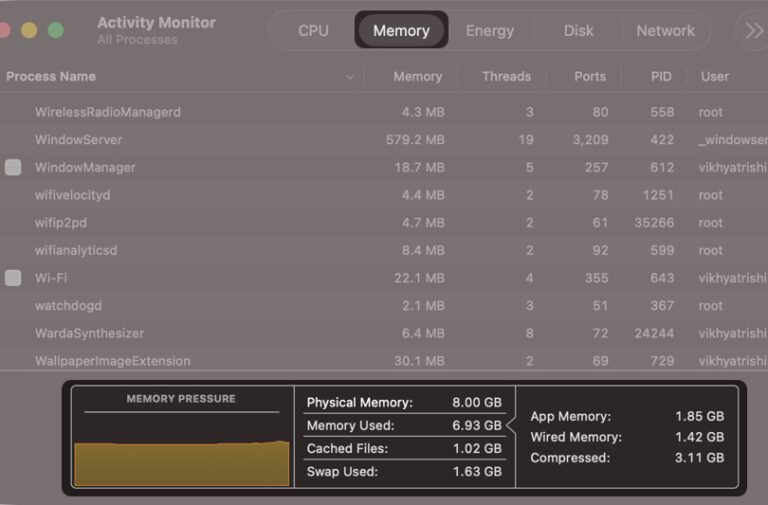Screen dimensions: 768x505
Task: Click the green fullscreen window button
Action: coord(56,30)
